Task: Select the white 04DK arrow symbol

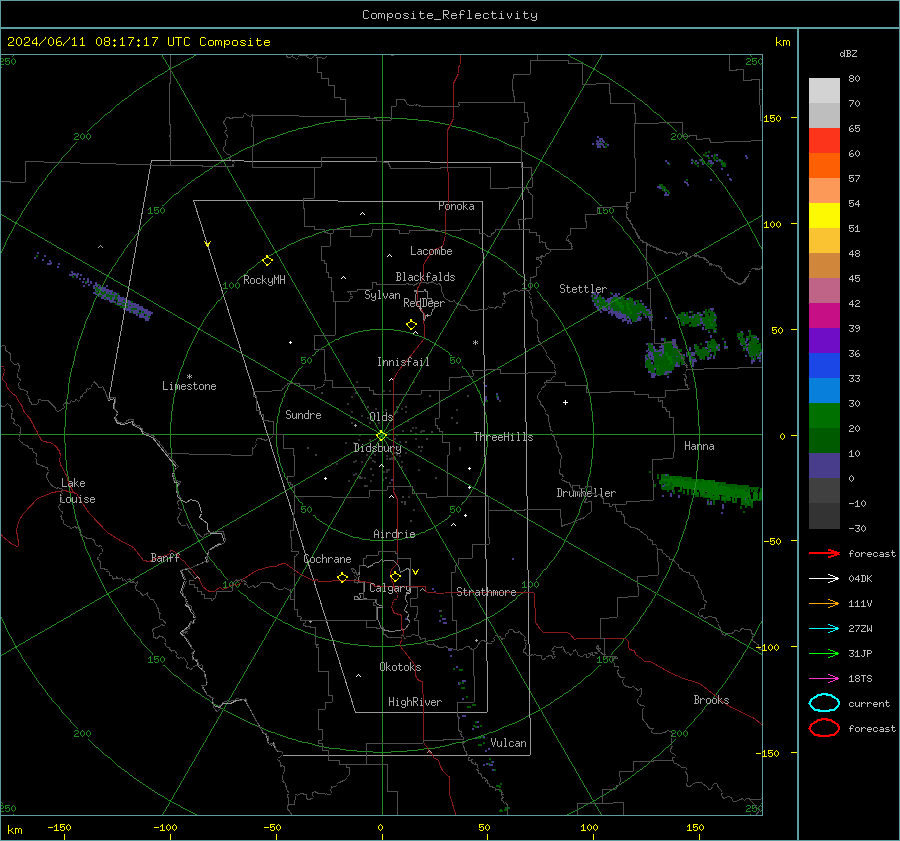Action: pos(824,579)
